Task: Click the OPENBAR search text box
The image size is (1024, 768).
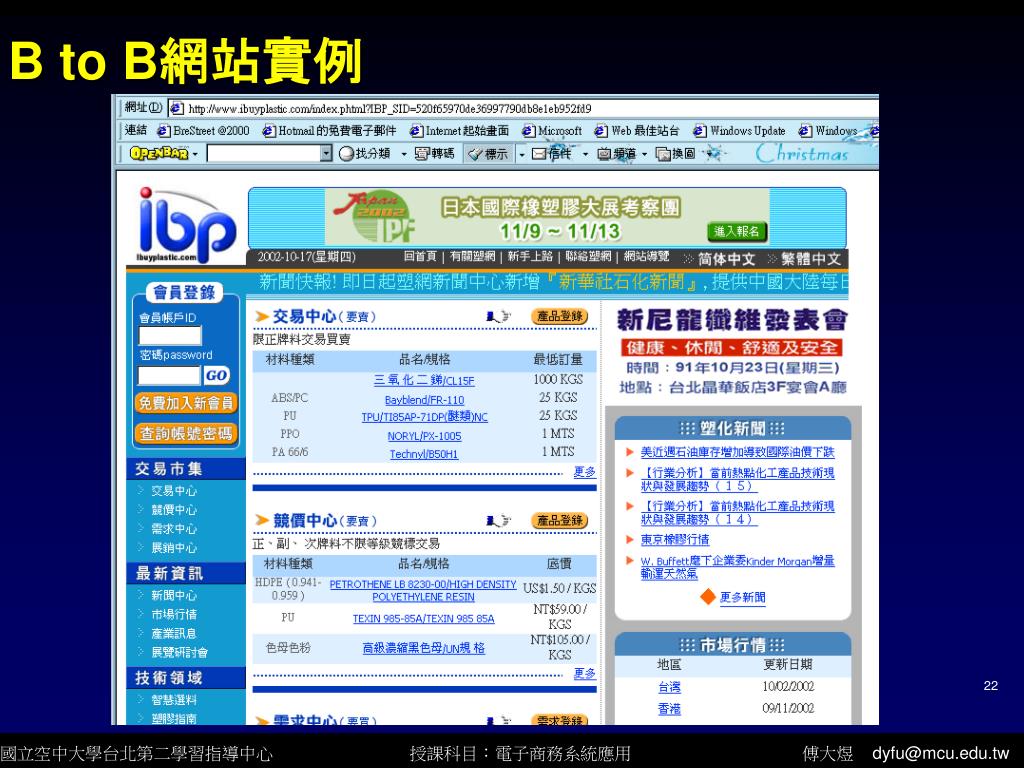Action: 264,153
